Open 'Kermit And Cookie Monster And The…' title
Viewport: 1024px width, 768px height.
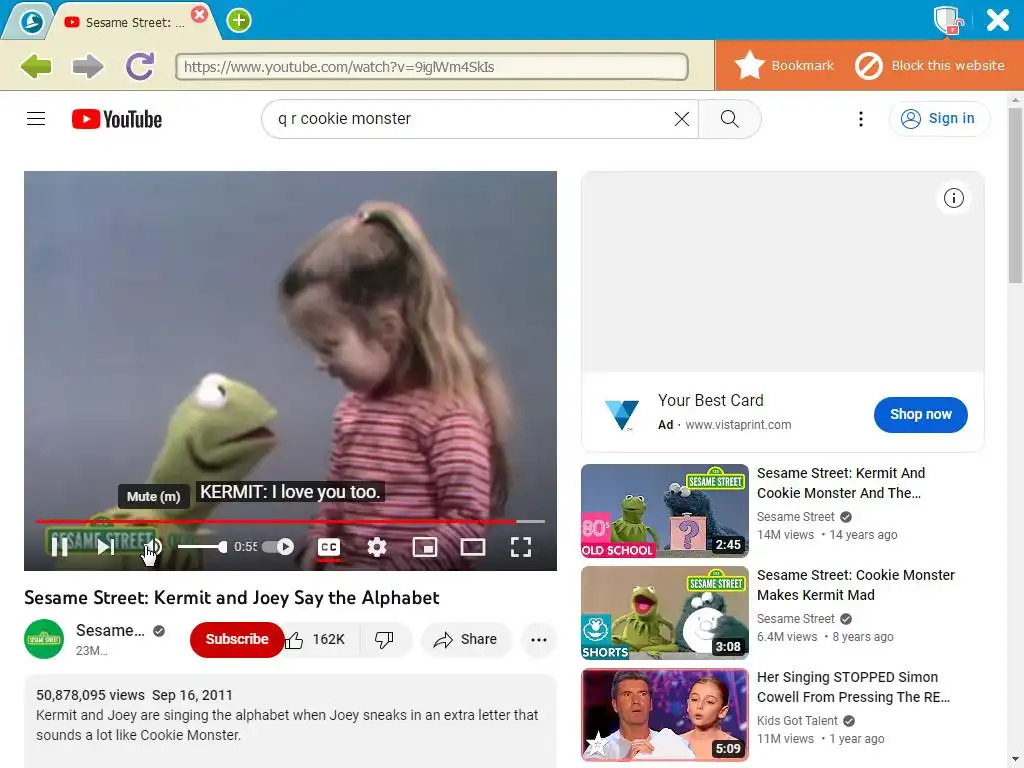(841, 483)
